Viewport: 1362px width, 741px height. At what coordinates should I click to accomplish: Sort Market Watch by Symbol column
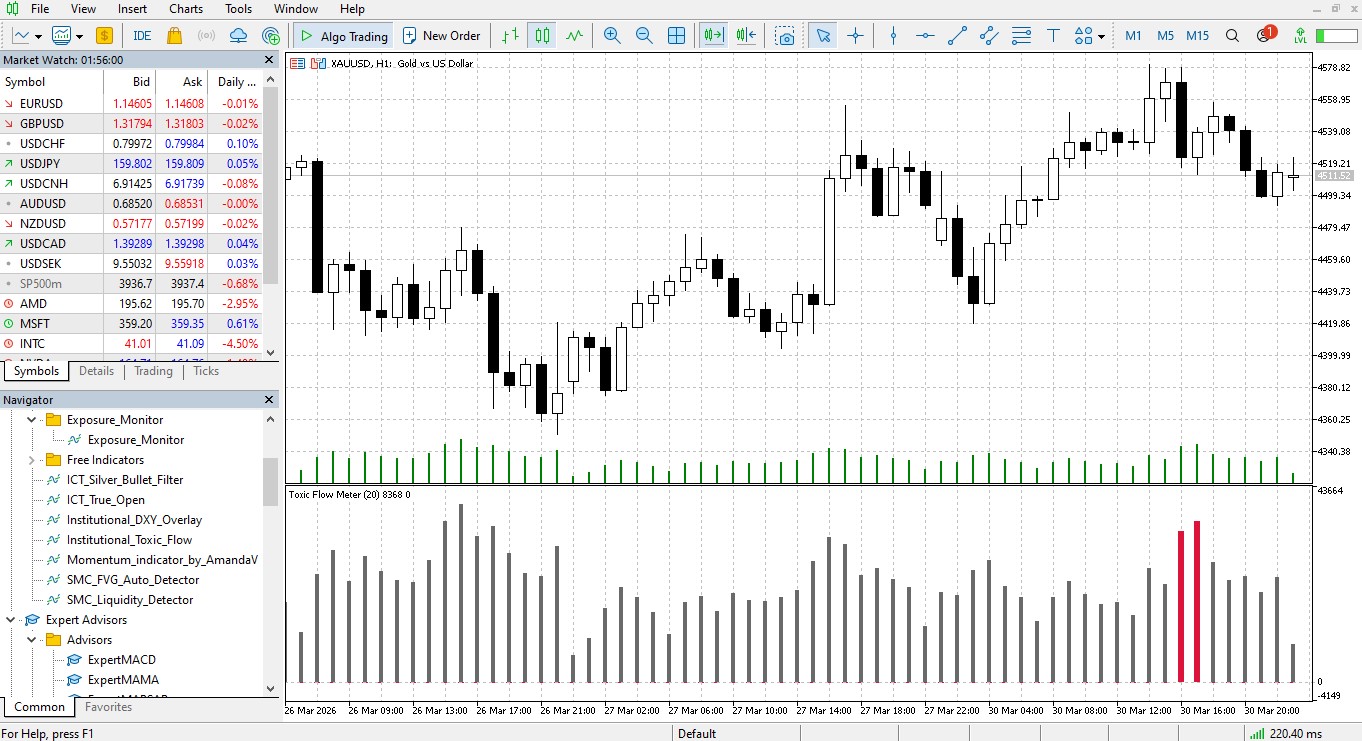(51, 82)
